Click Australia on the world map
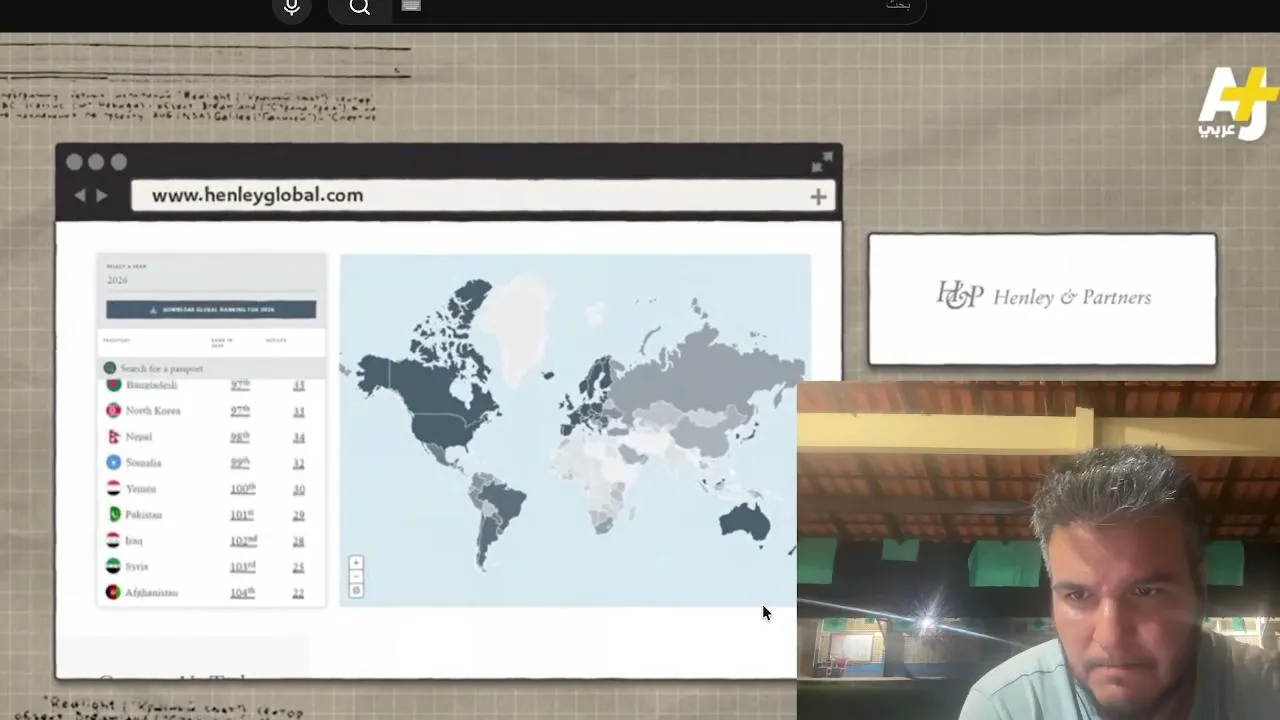Screen dimensions: 1280x720 pos(744,521)
